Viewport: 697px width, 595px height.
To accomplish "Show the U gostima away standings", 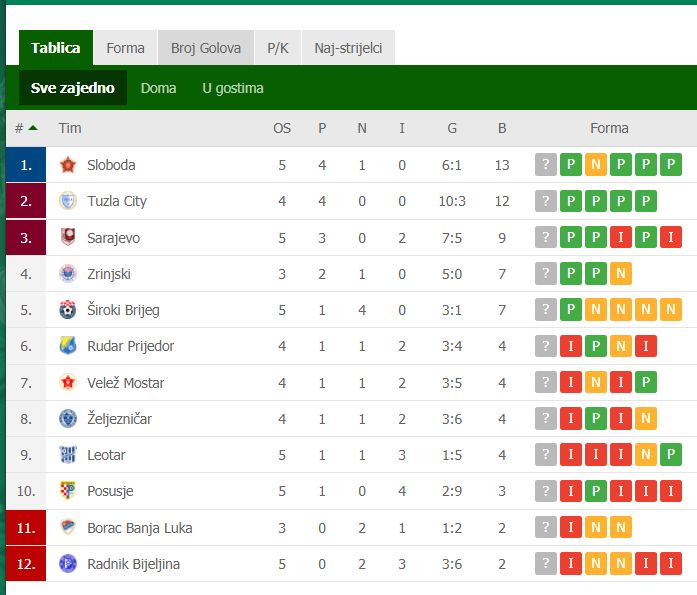I will 233,88.
